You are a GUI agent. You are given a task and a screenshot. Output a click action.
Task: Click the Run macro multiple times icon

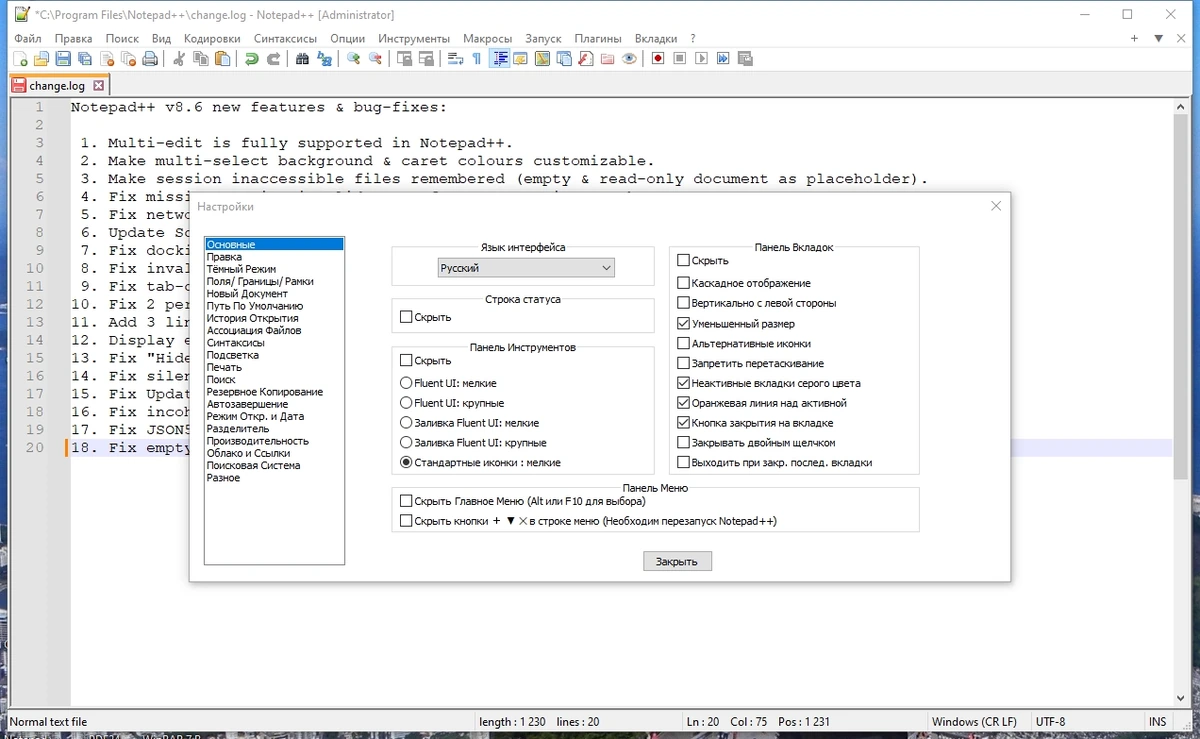[723, 59]
